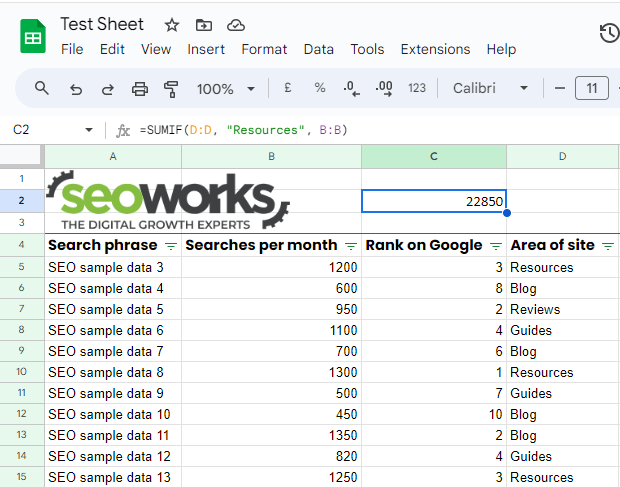620x487 pixels.
Task: Open the File menu
Action: tap(72, 49)
